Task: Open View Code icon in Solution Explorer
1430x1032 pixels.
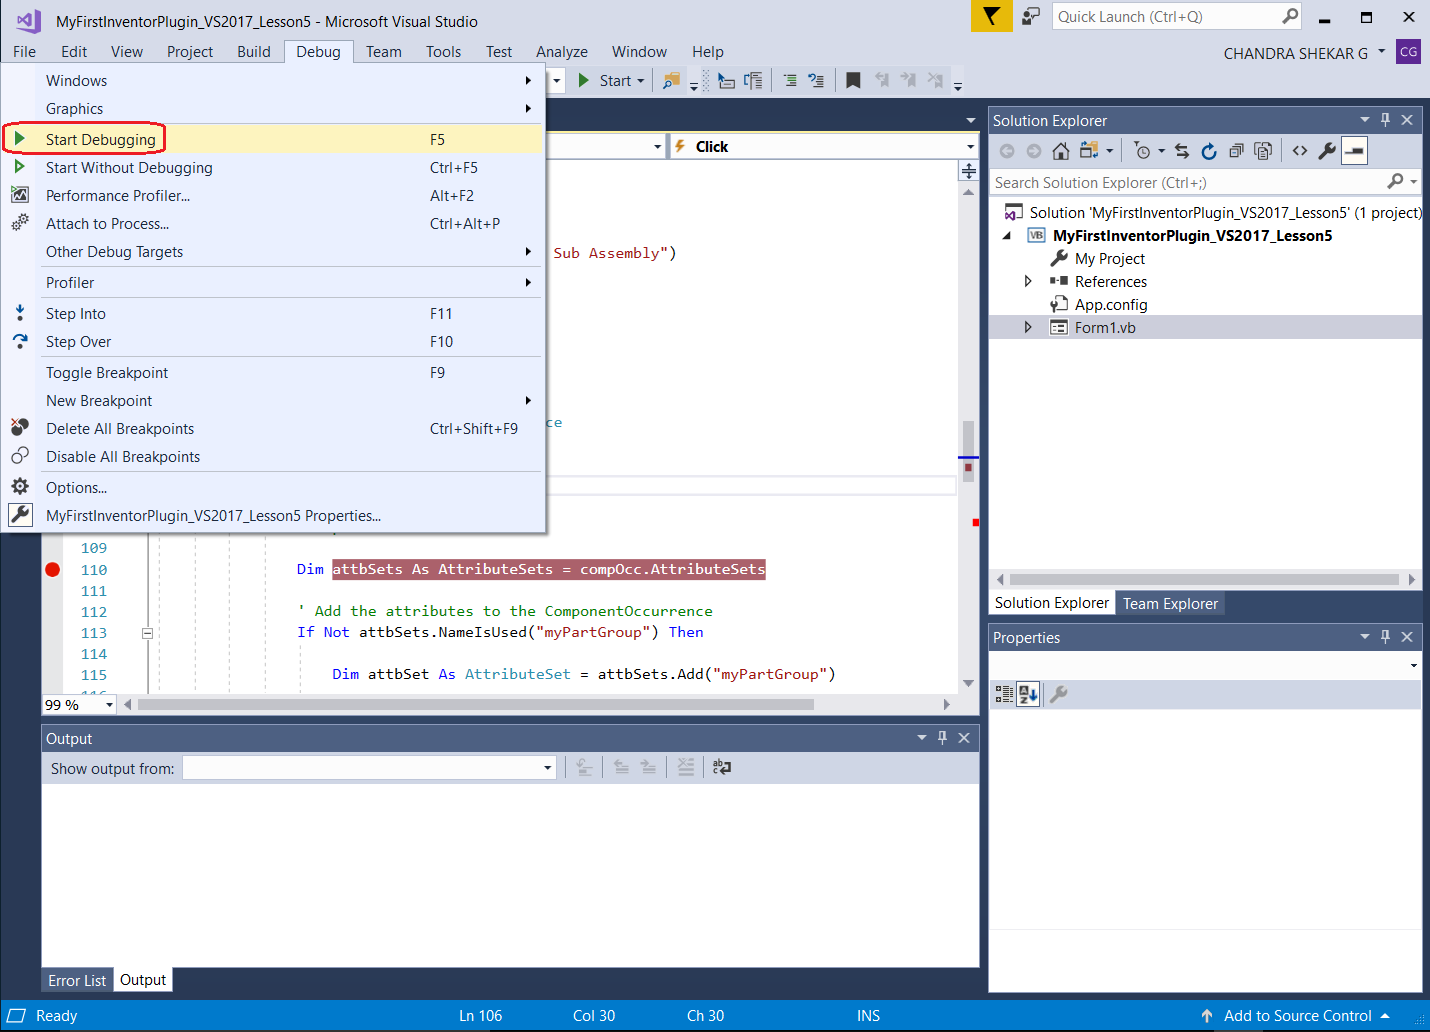Action: pos(1300,151)
